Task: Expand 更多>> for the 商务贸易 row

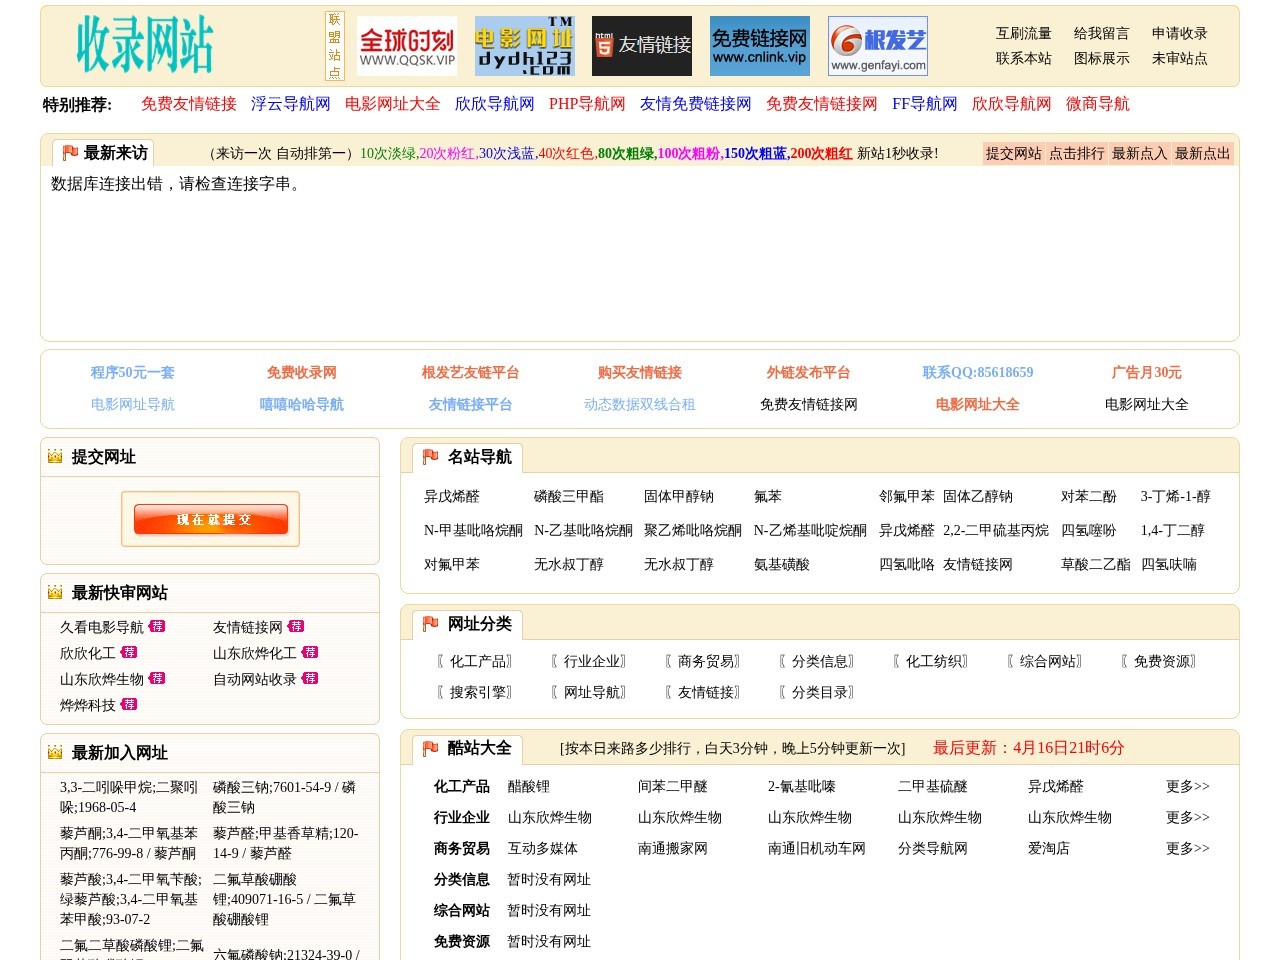Action: [x=1188, y=848]
